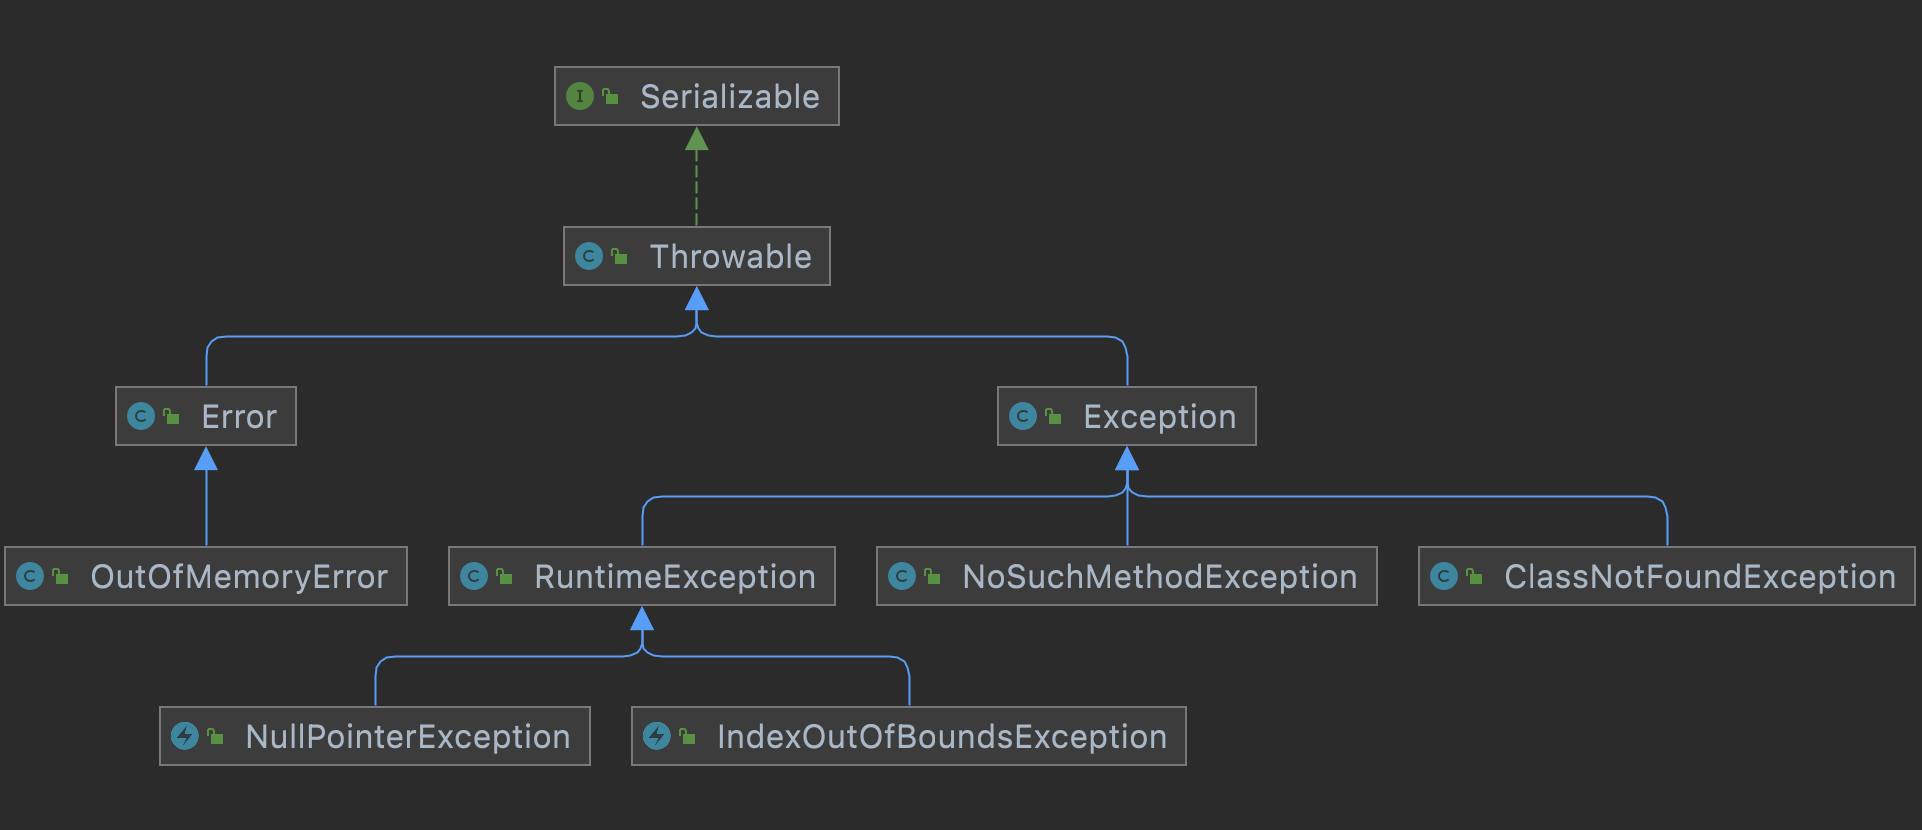
Task: Click the dashed green arrow to Serializable
Action: click(x=697, y=177)
